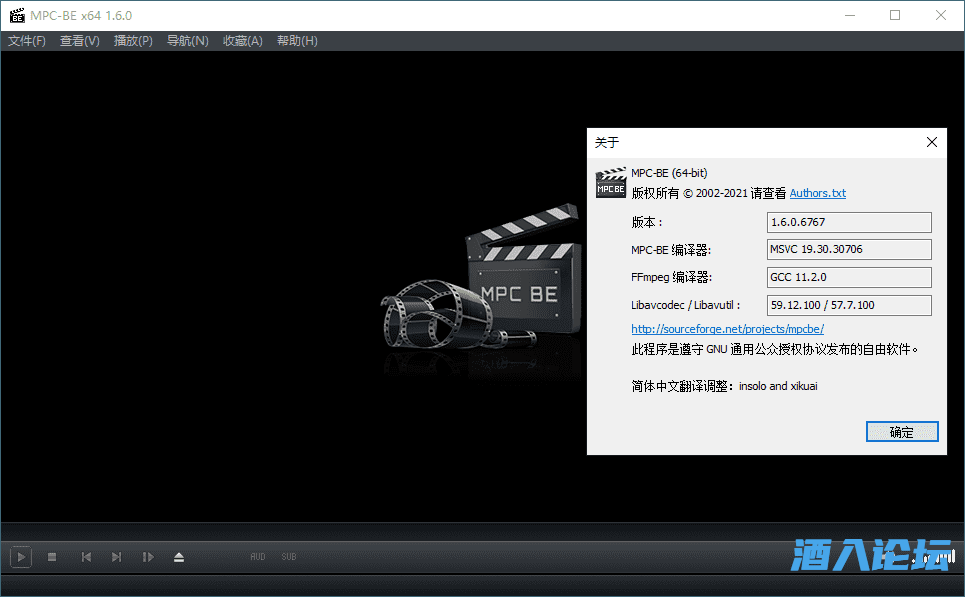The image size is (965, 597).
Task: Open the Authors.txt link
Action: tap(817, 193)
